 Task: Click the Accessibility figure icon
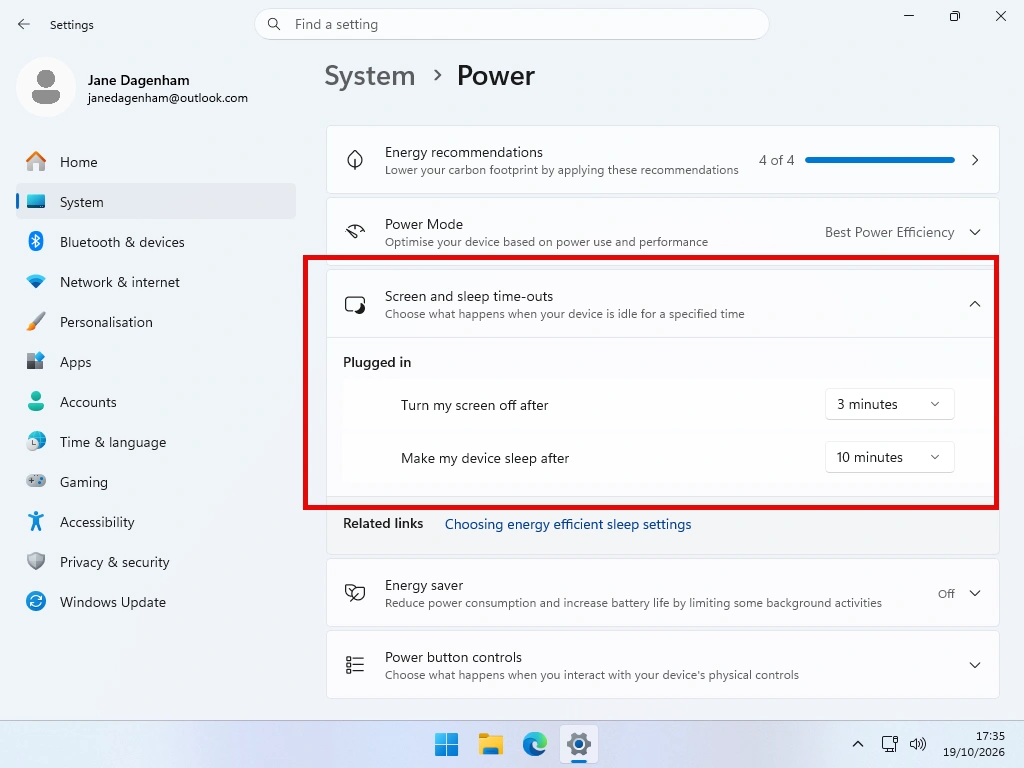pos(36,521)
